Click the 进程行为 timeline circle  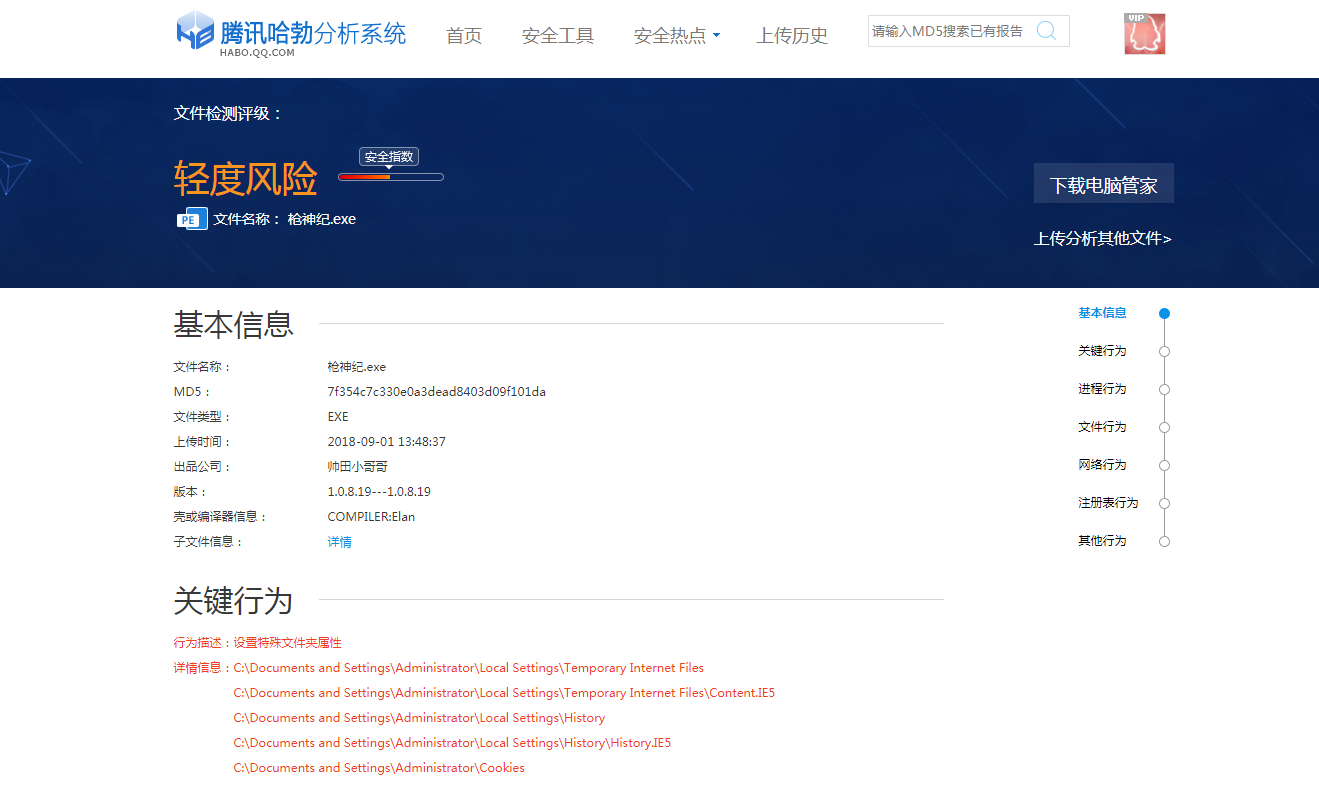point(1164,389)
